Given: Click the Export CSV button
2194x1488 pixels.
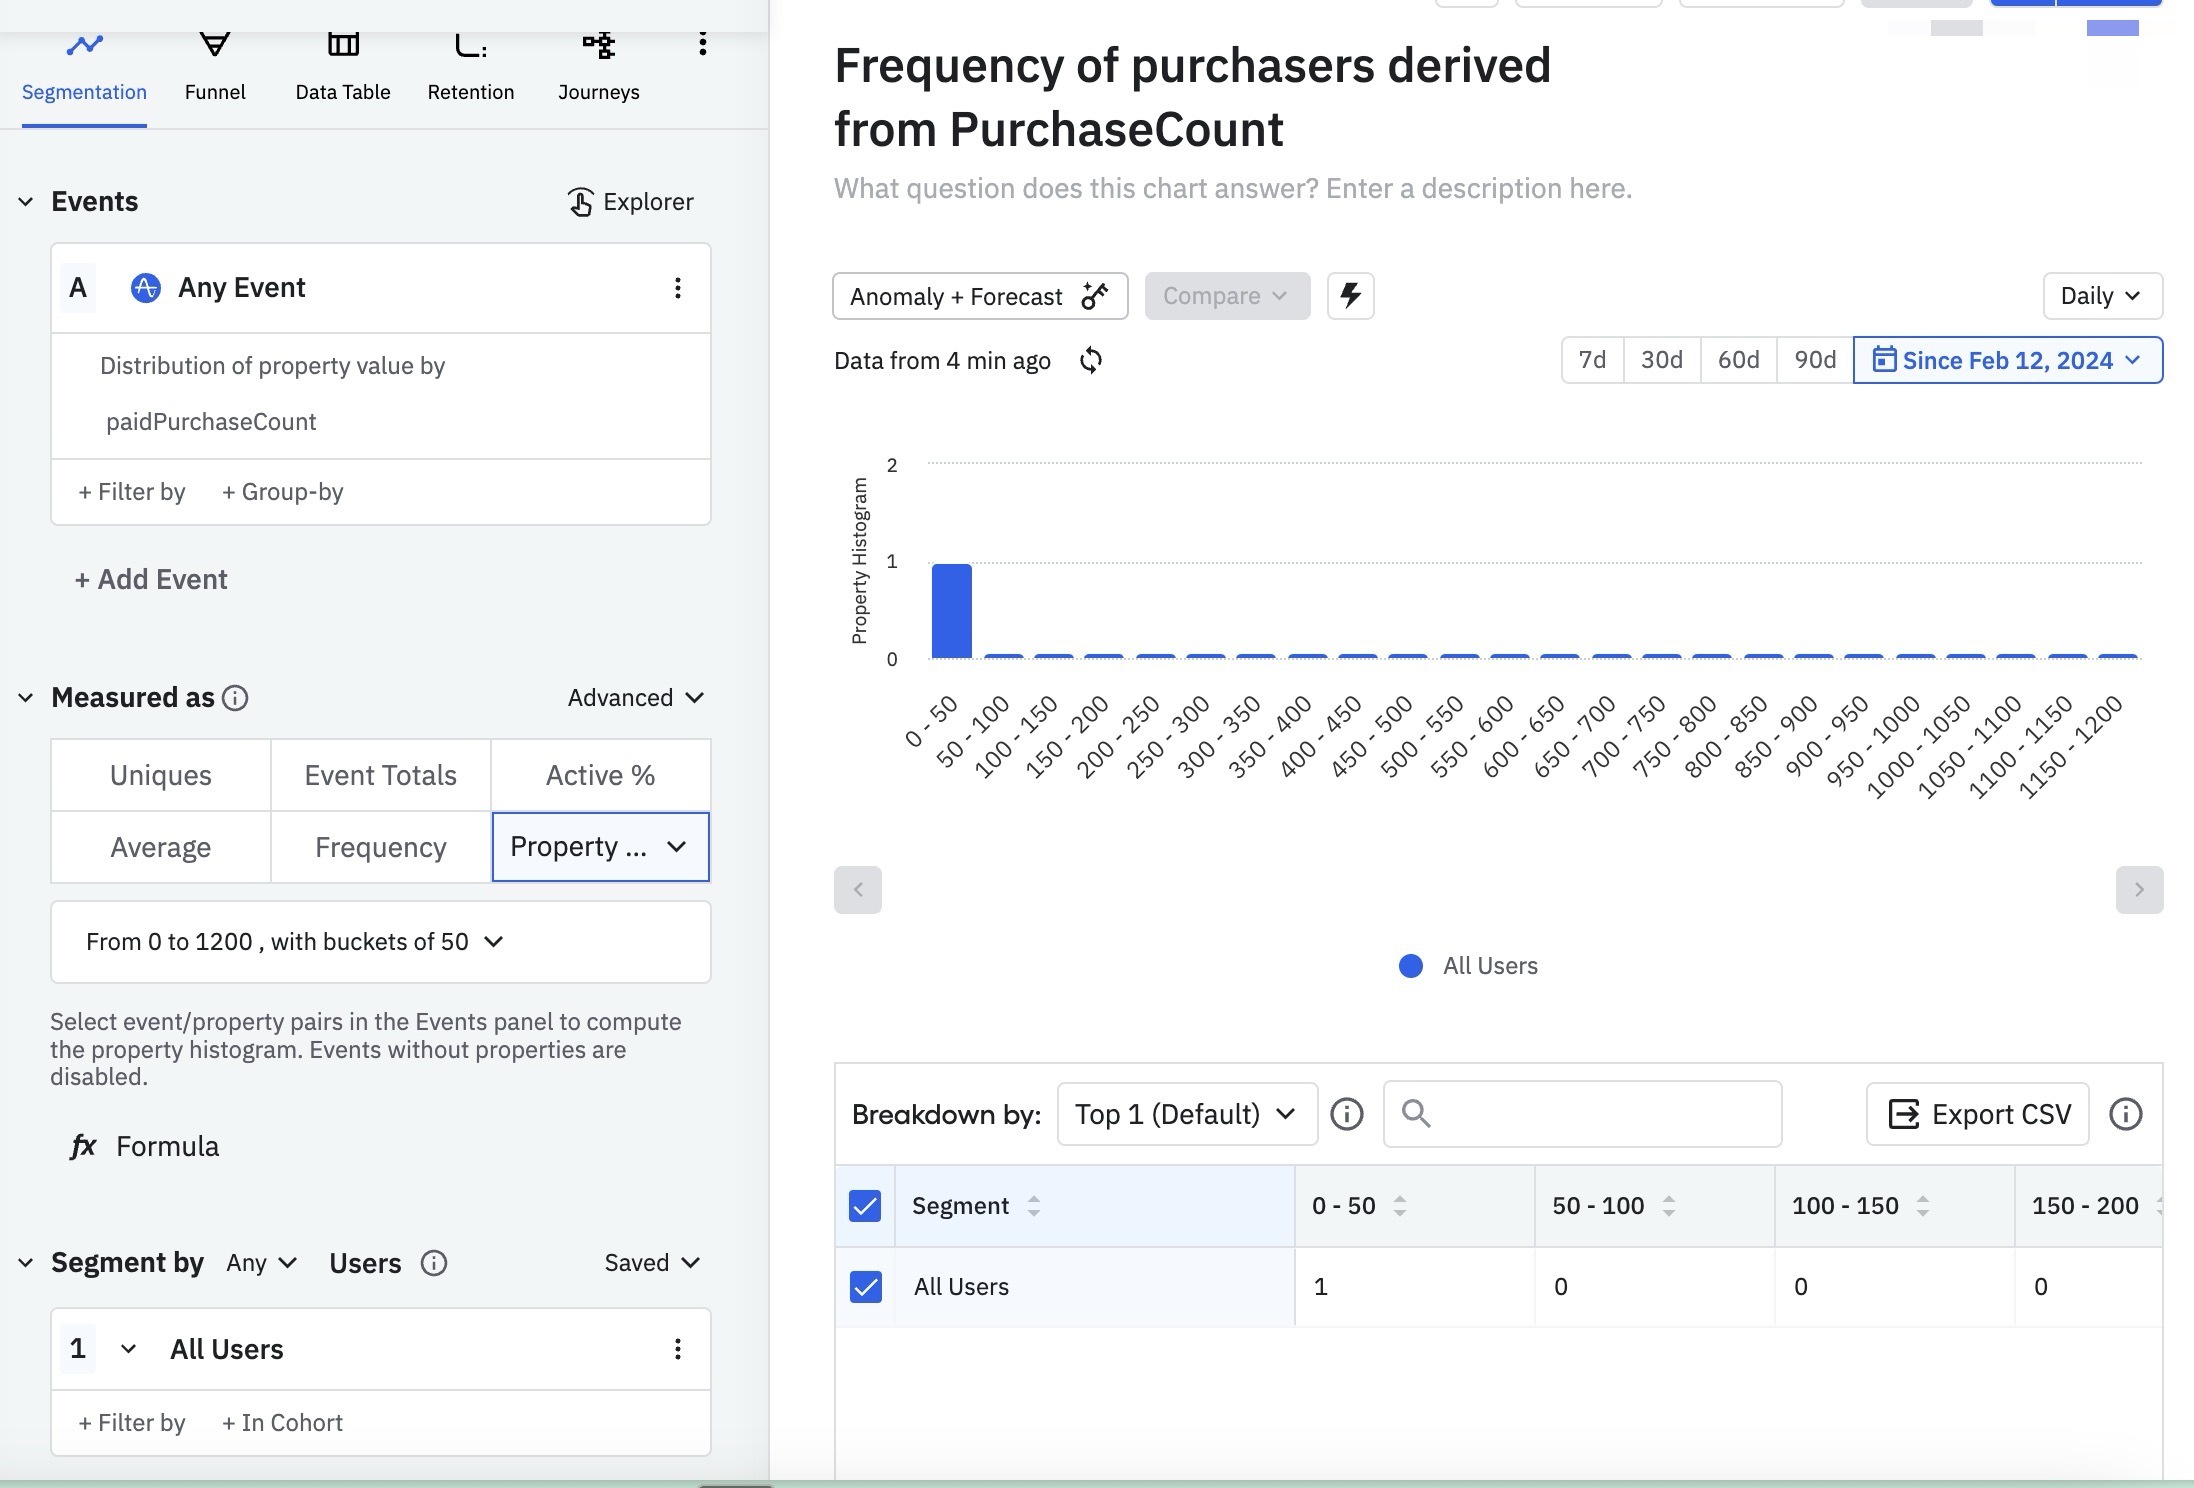Looking at the screenshot, I should (1977, 1114).
